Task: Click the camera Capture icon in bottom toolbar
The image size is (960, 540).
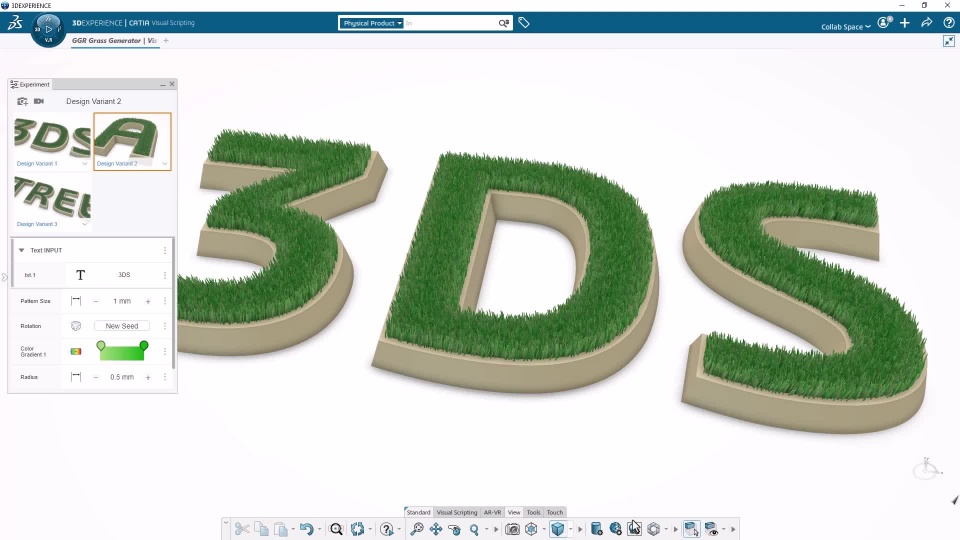Action: pos(512,529)
